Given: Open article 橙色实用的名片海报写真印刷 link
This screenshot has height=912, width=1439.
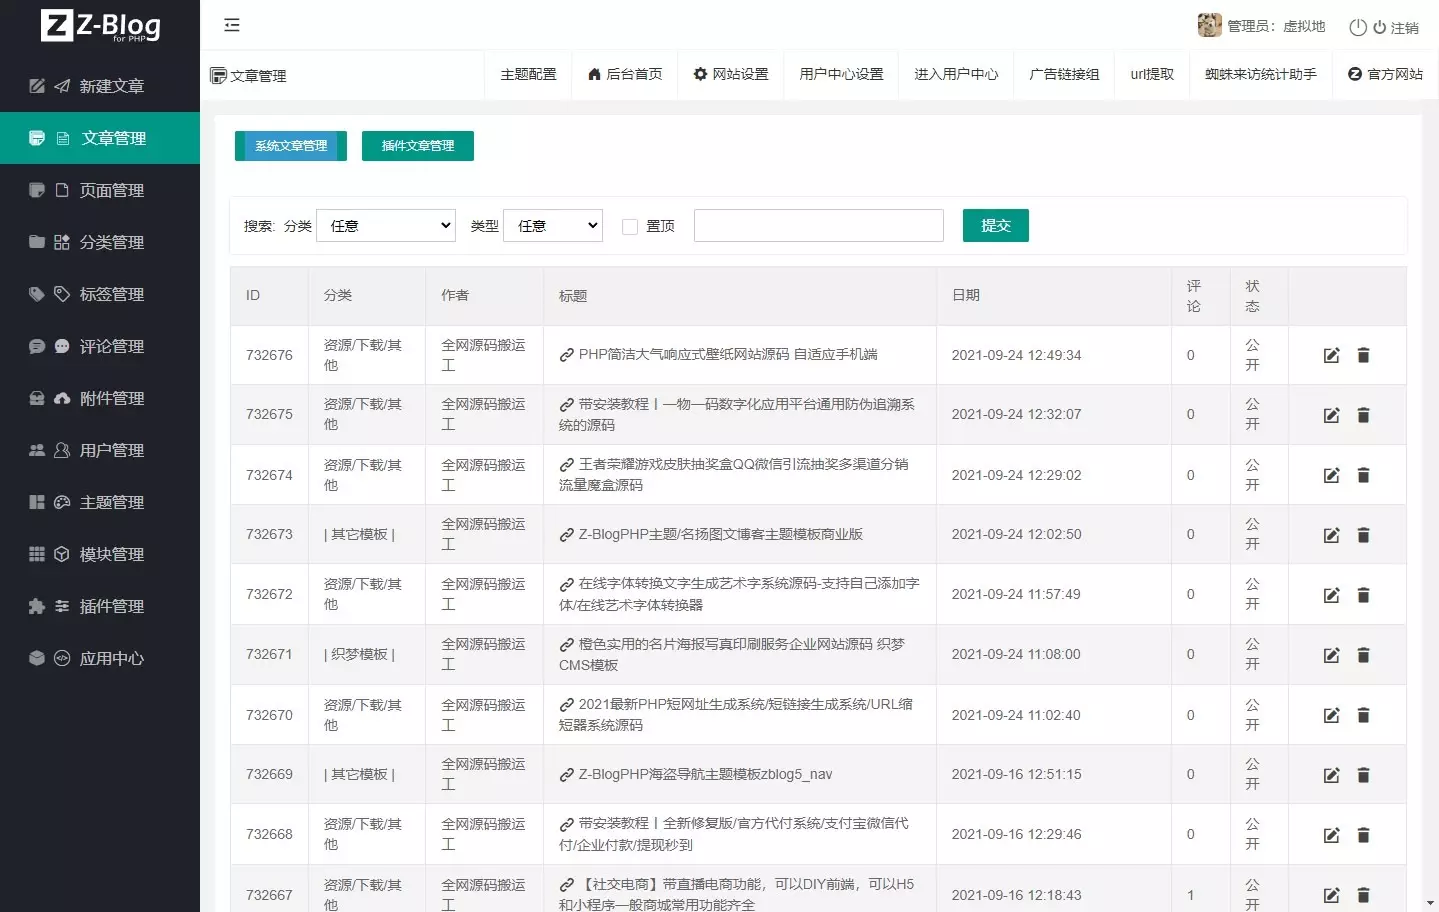Looking at the screenshot, I should [x=732, y=654].
